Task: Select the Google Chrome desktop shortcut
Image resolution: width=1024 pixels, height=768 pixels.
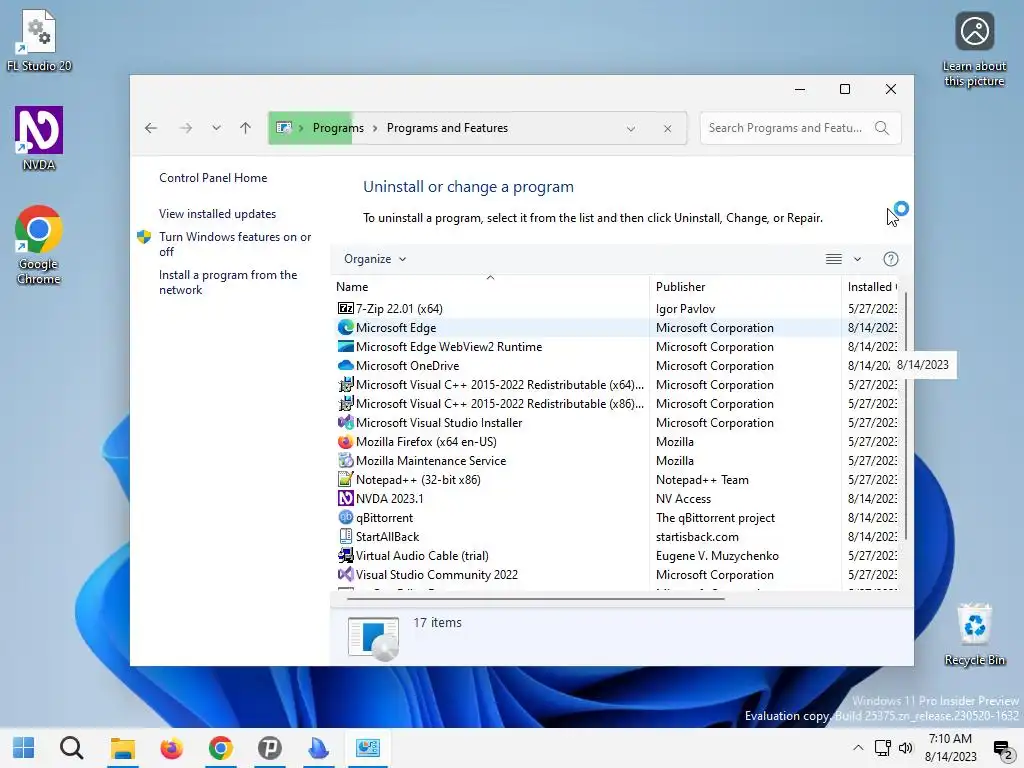Action: (x=39, y=246)
